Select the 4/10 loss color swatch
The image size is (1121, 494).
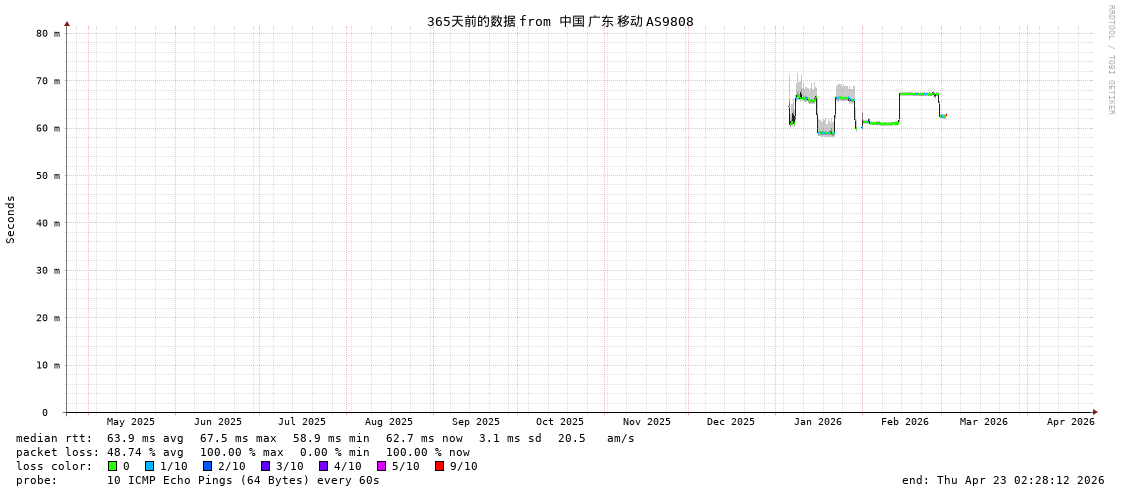324,466
